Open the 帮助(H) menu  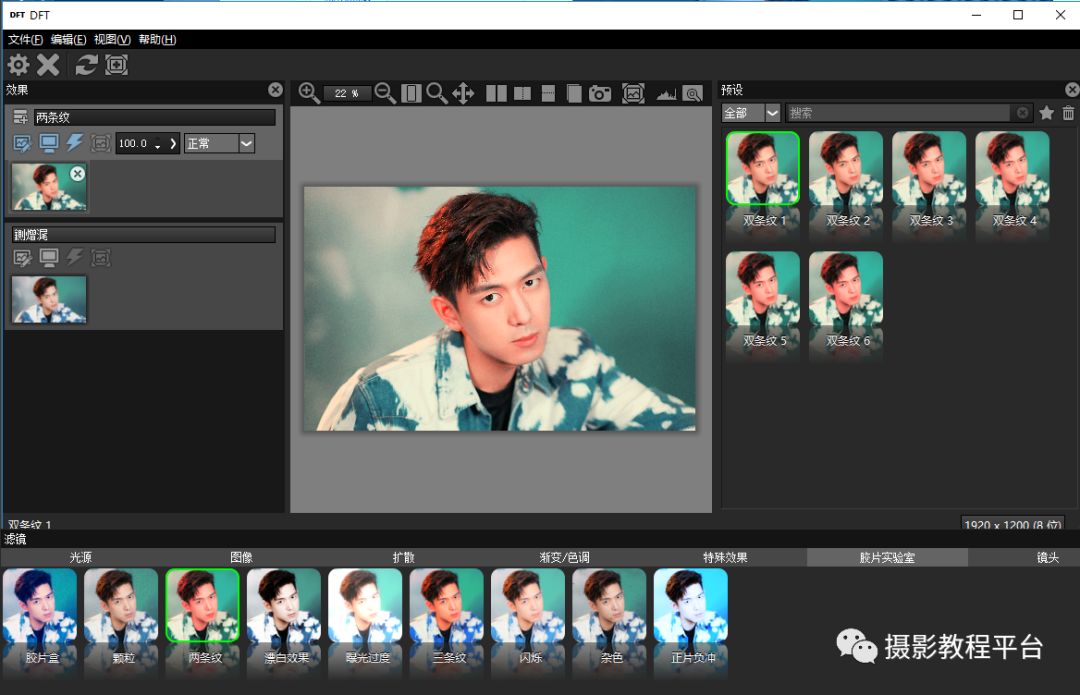[x=157, y=39]
